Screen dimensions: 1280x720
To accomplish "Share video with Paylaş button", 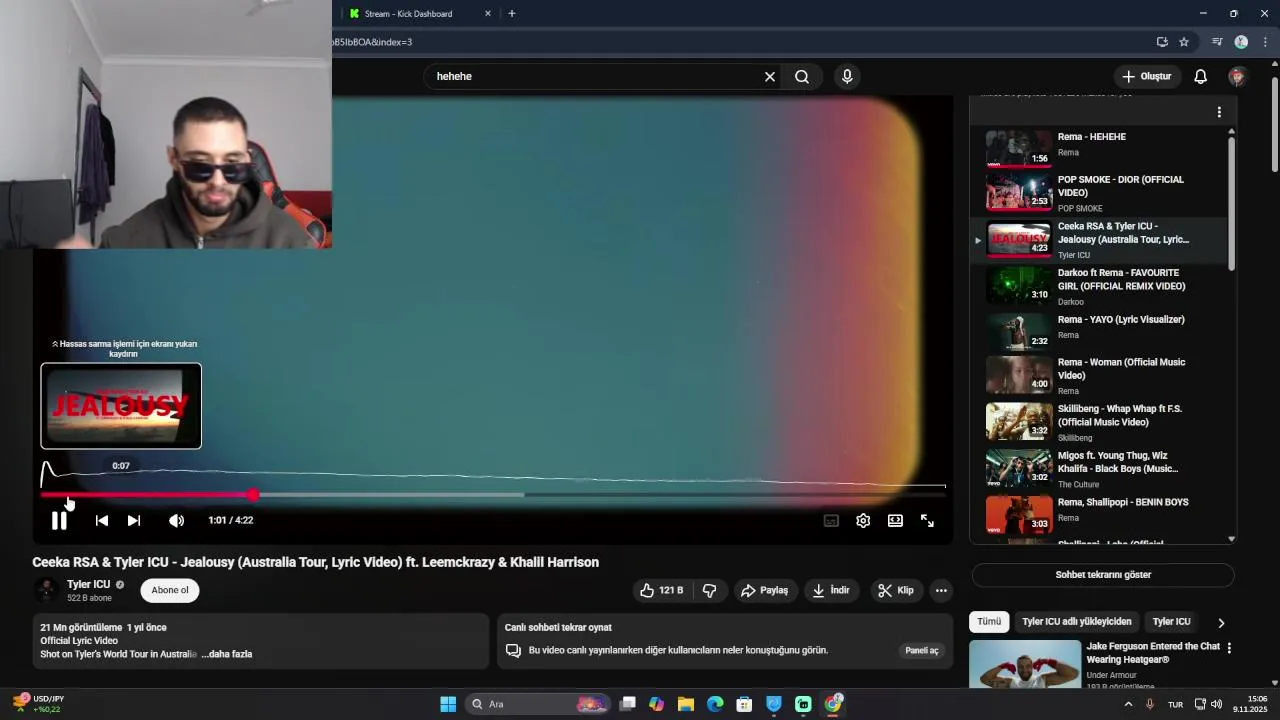I will (764, 590).
